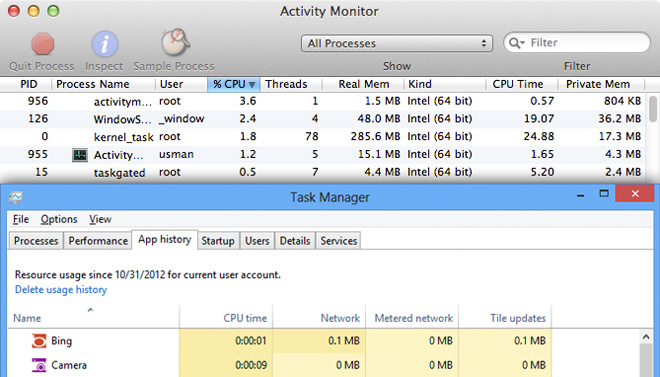Image resolution: width=660 pixels, height=377 pixels.
Task: Click the 36.2 MB private memory cell
Action: [x=620, y=119]
